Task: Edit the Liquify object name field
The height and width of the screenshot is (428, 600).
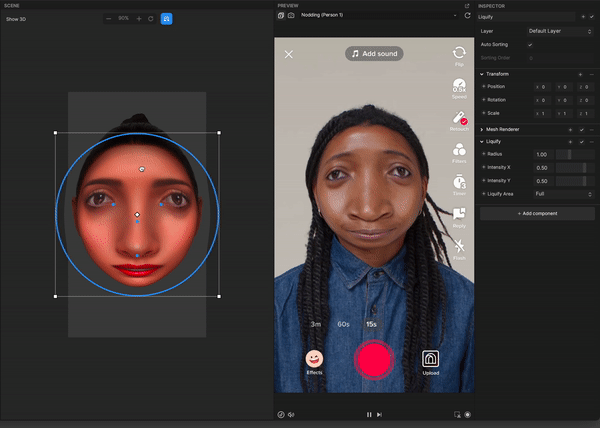Action: (x=526, y=17)
